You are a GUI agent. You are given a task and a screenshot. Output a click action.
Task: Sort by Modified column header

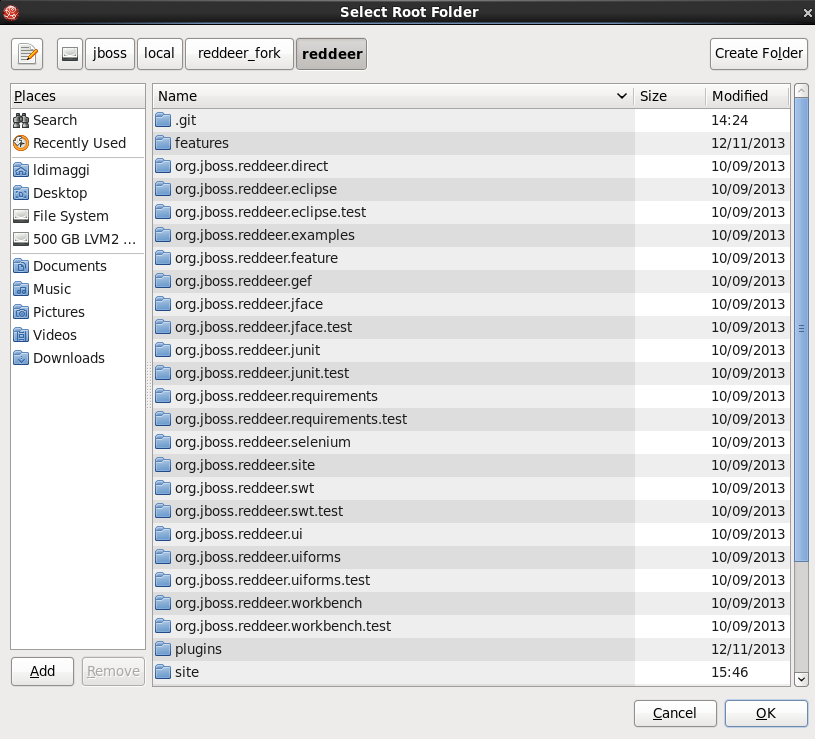click(747, 96)
